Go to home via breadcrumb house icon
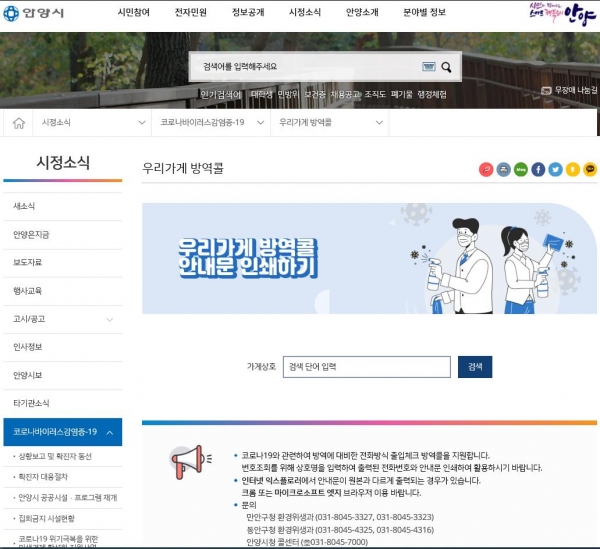The height and width of the screenshot is (549, 600). 18,122
